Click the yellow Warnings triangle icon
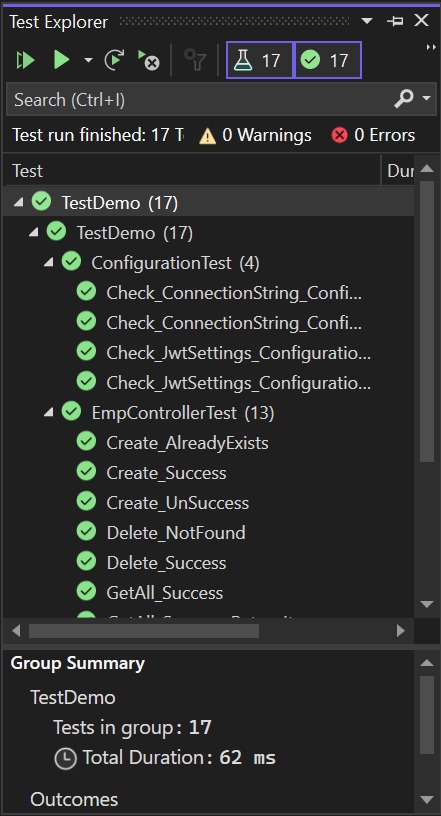Image resolution: width=441 pixels, height=816 pixels. click(x=207, y=136)
